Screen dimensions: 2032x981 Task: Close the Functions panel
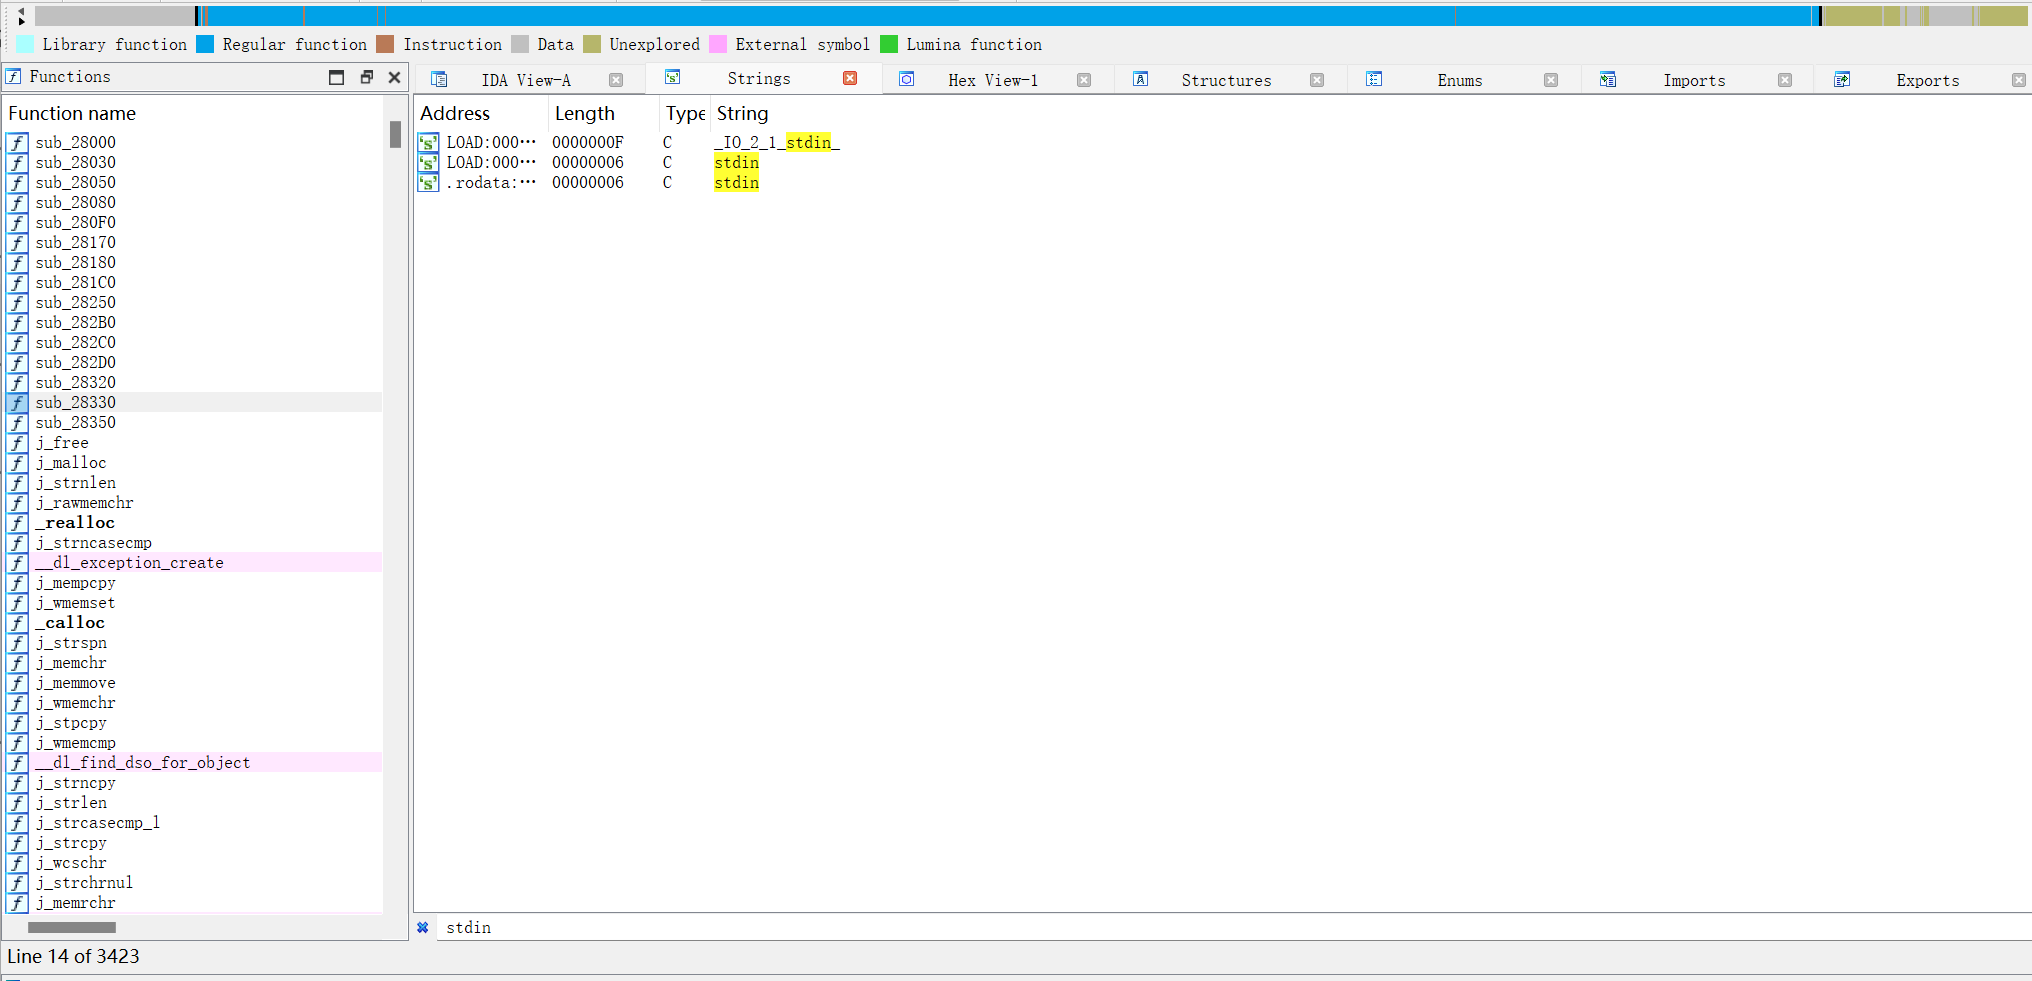coord(394,77)
